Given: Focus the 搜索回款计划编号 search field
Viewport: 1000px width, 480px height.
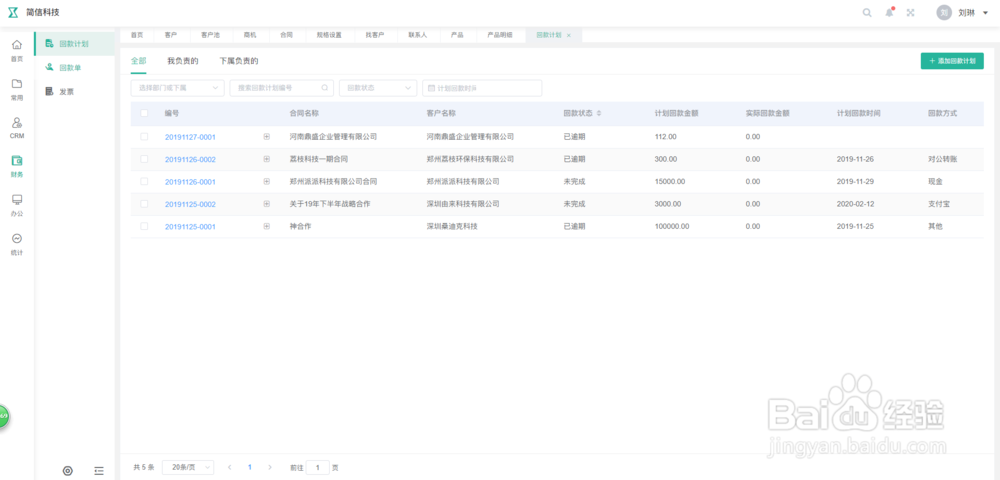Looking at the screenshot, I should coord(281,88).
